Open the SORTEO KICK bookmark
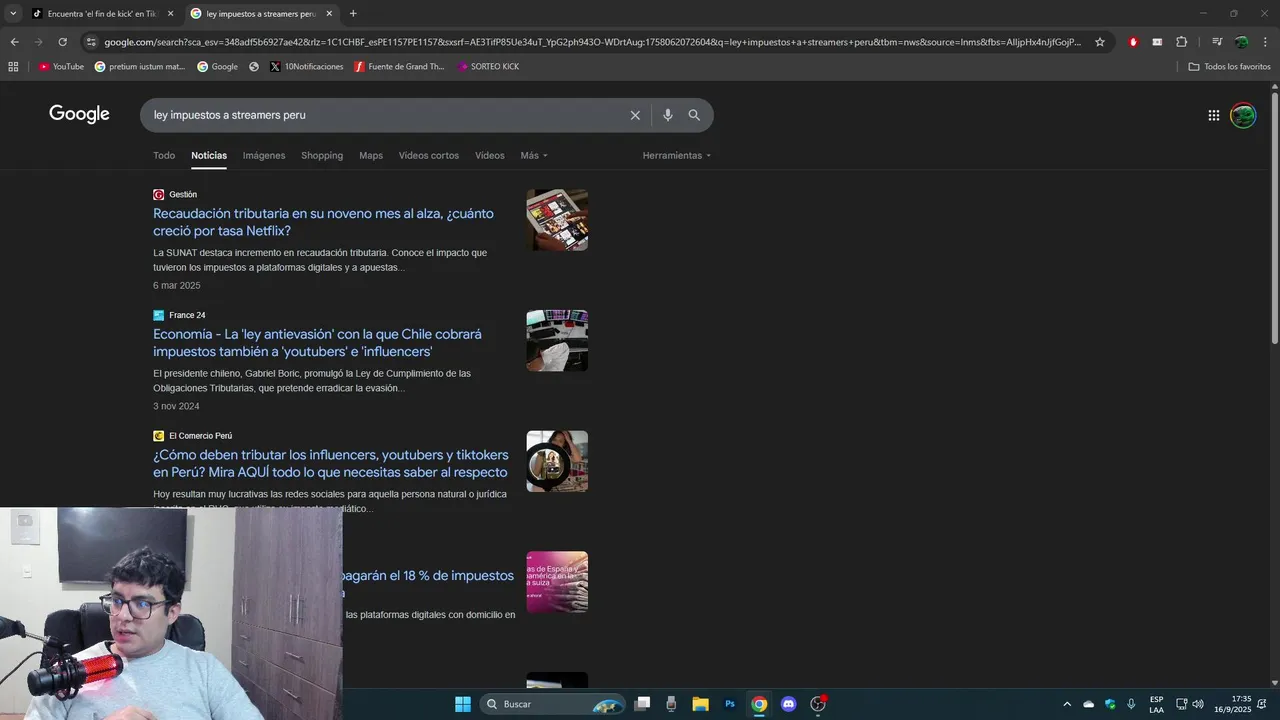 488,67
